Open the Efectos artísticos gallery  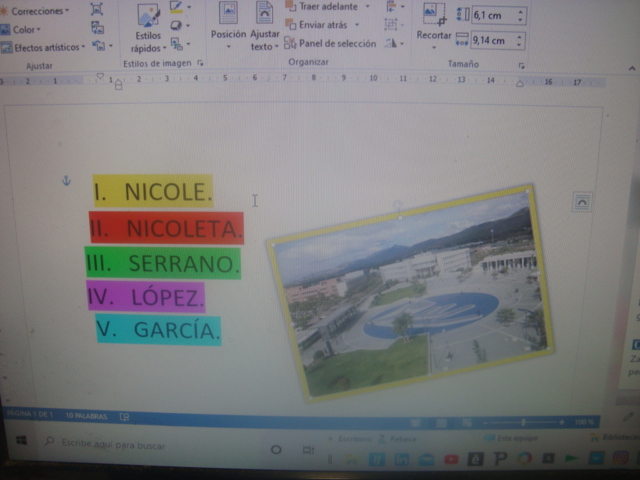click(x=43, y=47)
